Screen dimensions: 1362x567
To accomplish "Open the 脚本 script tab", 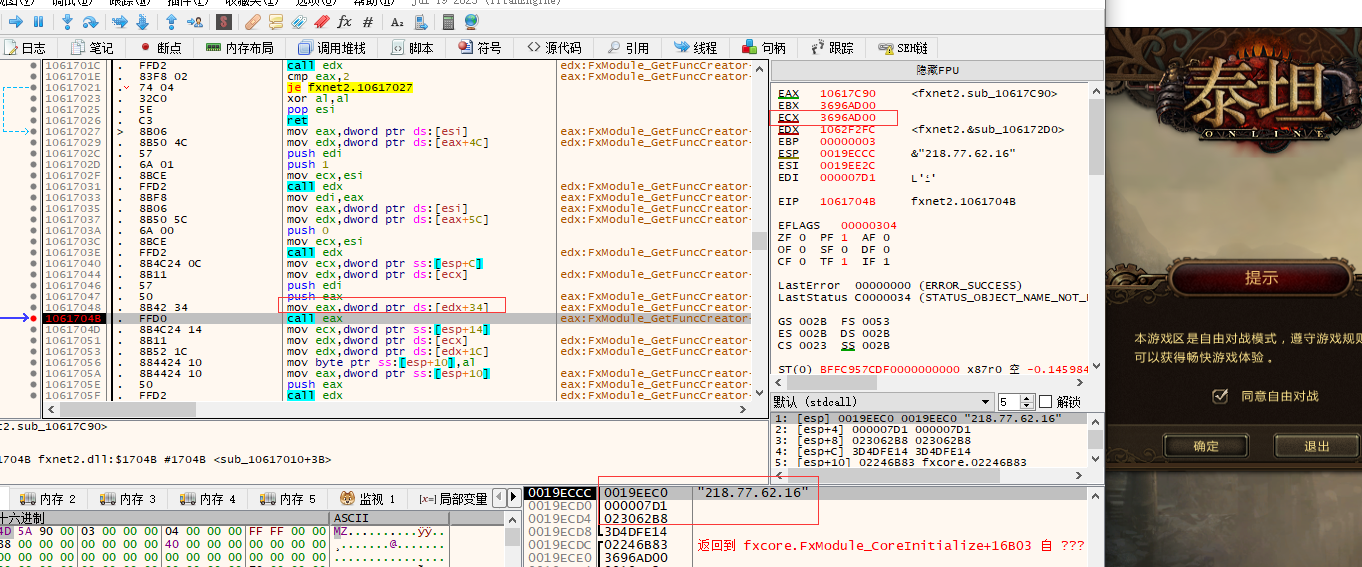I will (x=412, y=48).
